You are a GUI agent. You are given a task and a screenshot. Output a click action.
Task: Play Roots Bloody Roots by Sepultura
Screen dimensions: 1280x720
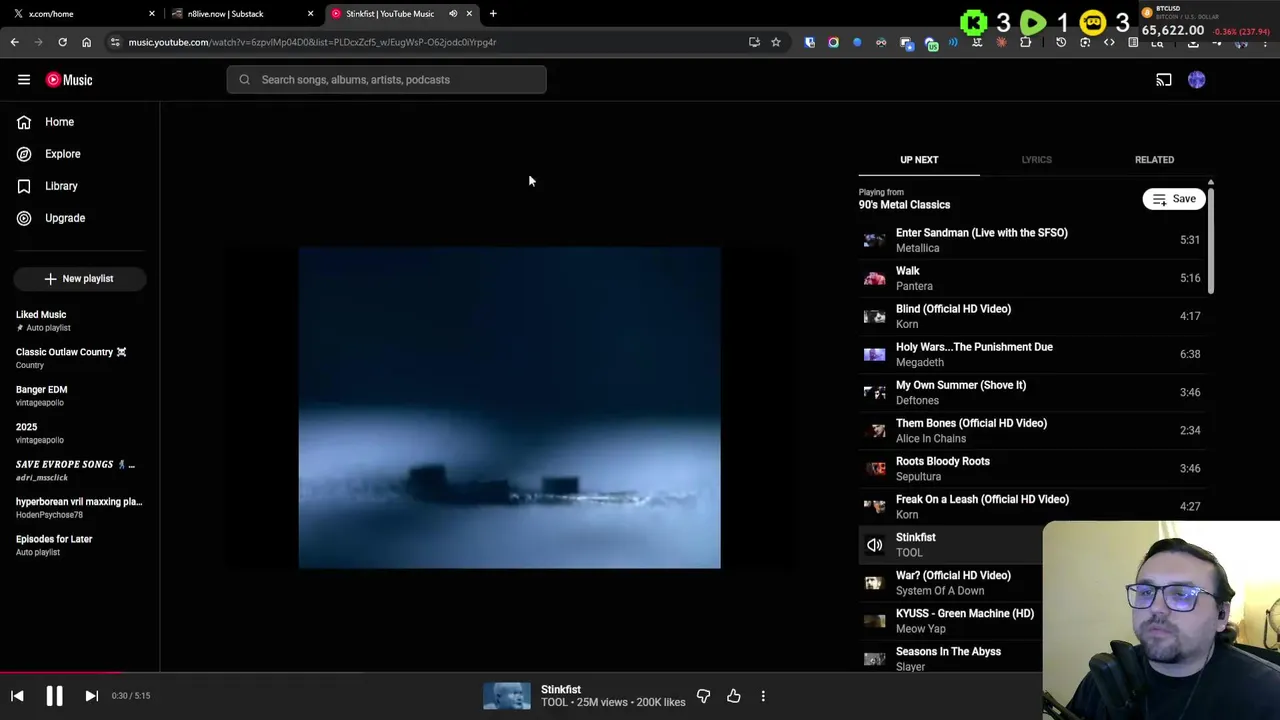[x=1031, y=468]
